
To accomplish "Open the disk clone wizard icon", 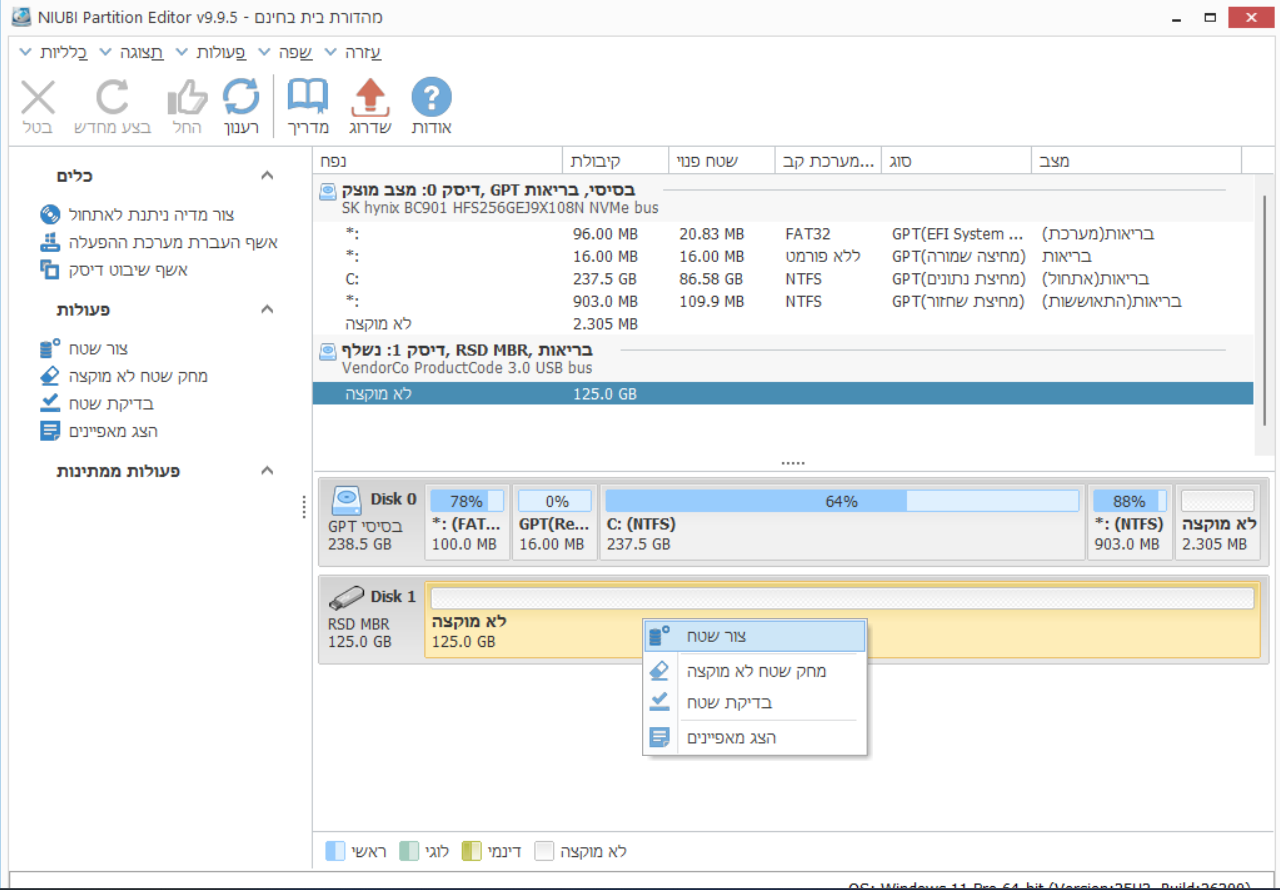I will [x=50, y=269].
